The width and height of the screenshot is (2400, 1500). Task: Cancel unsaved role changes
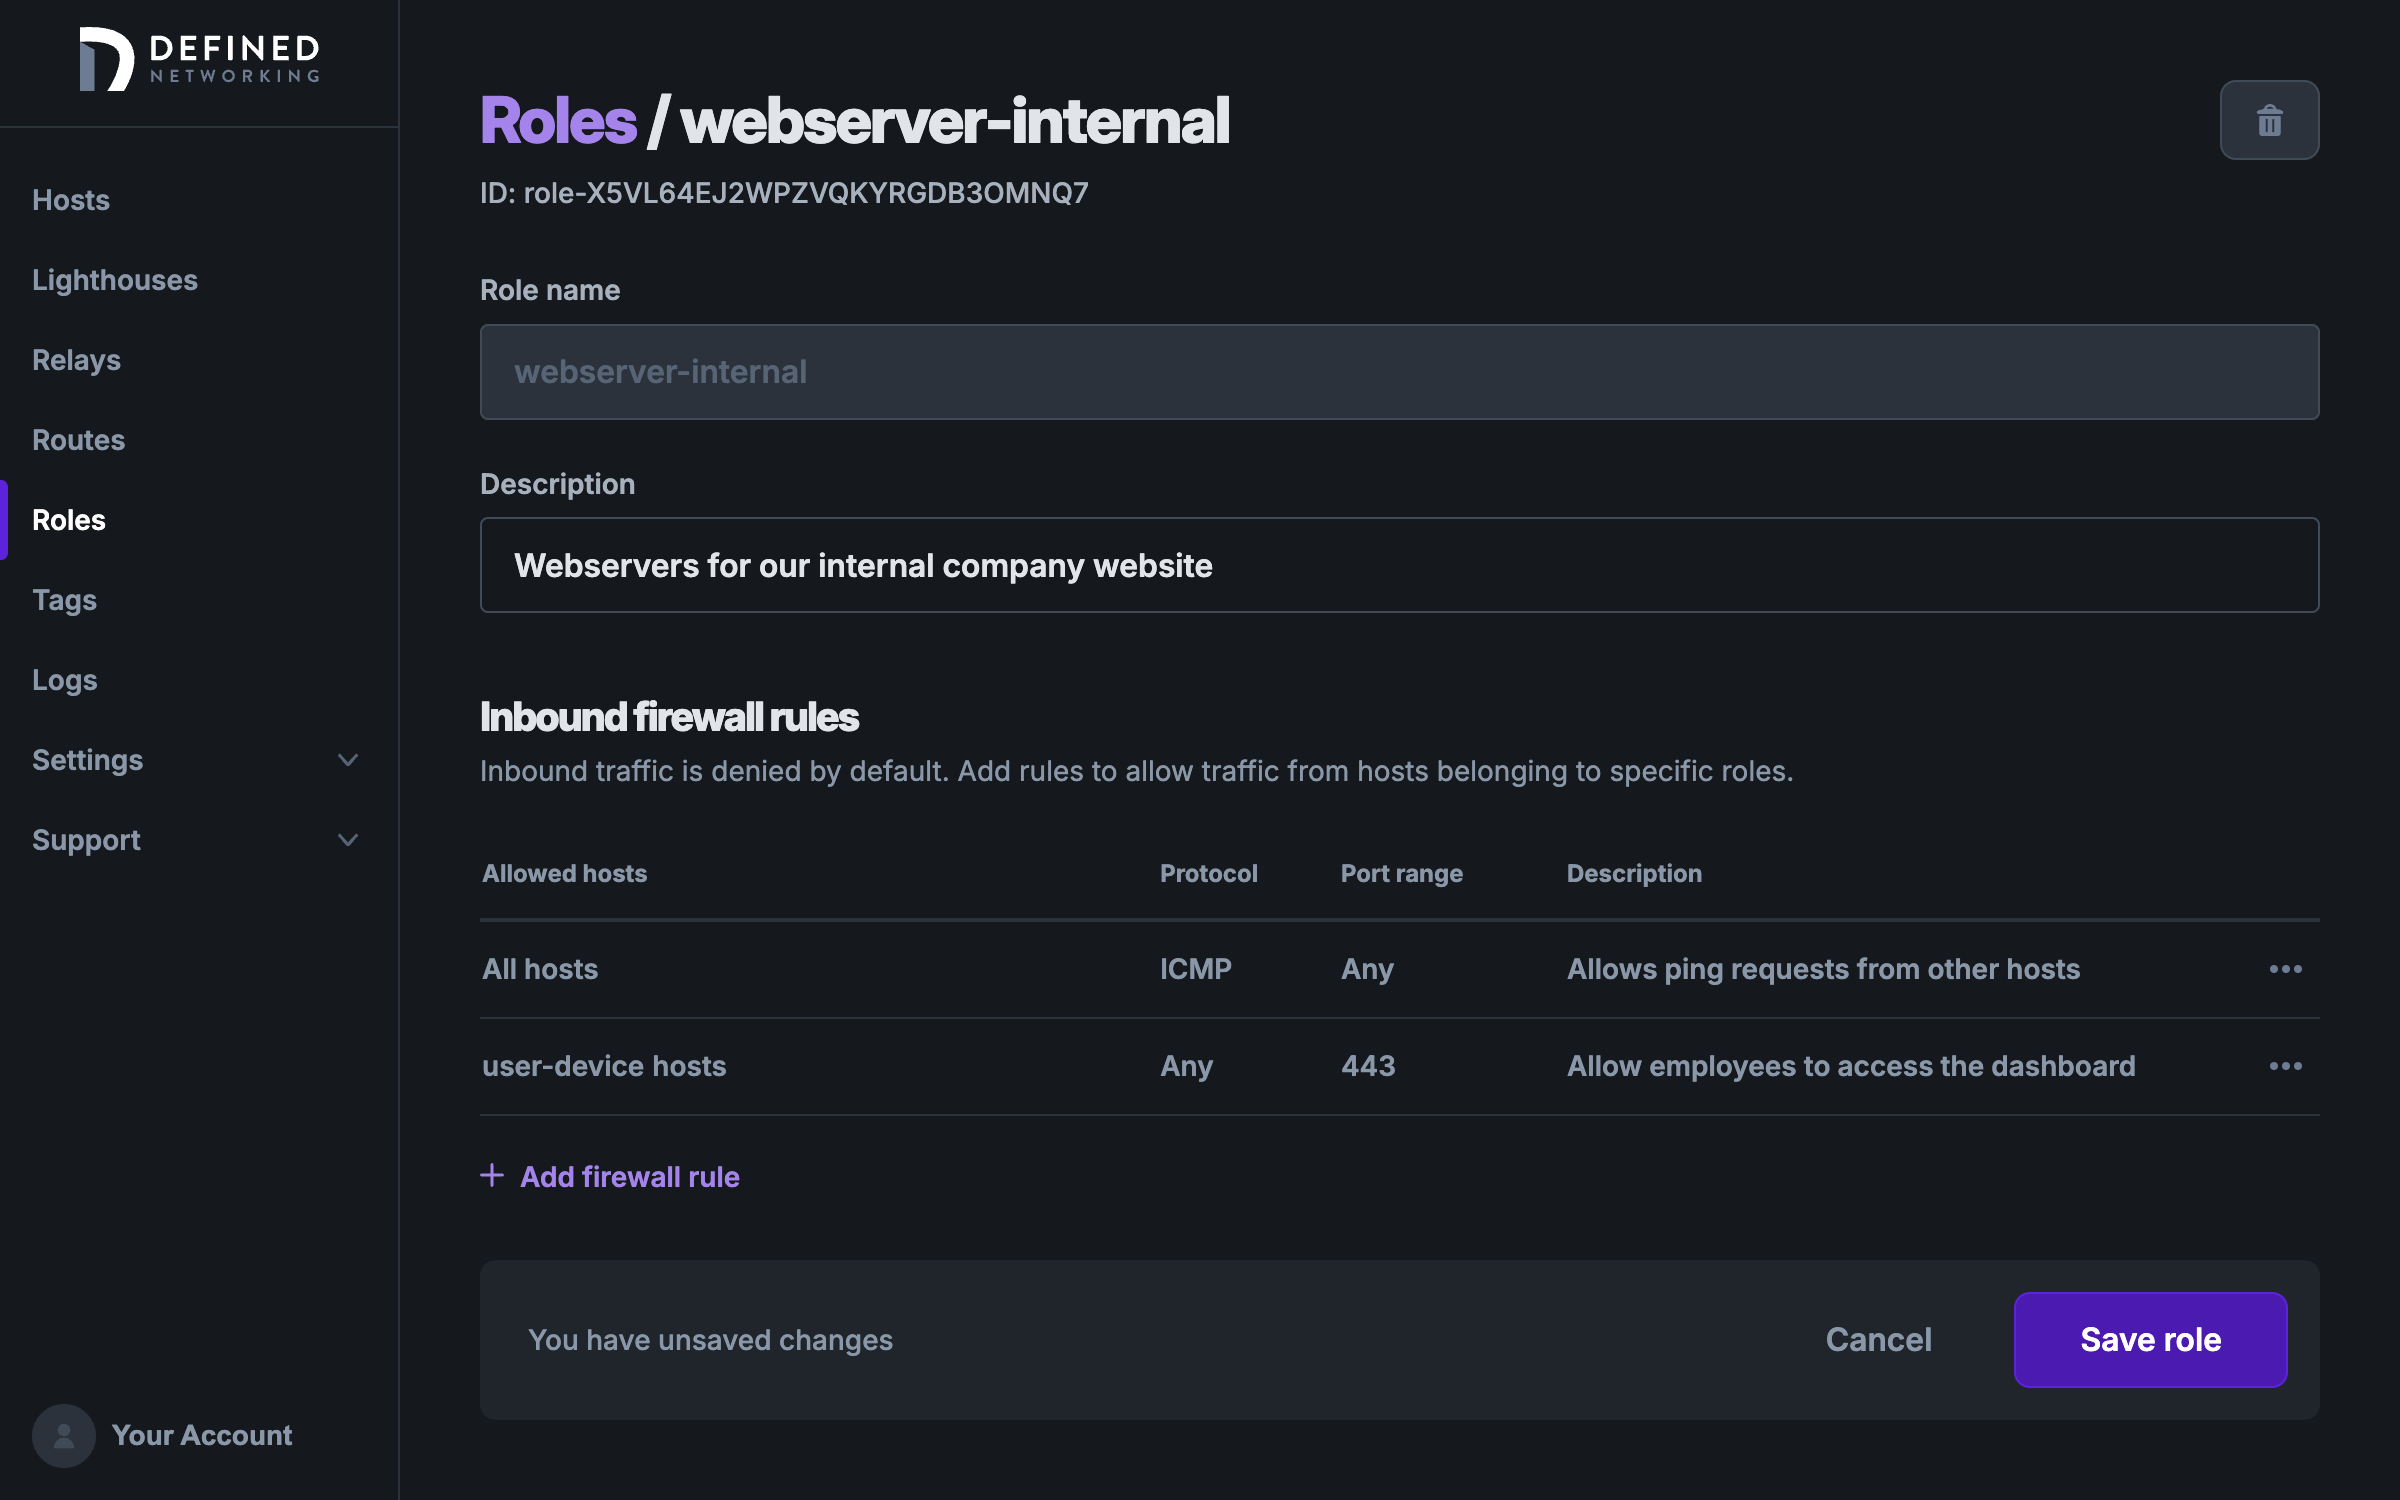point(1878,1336)
